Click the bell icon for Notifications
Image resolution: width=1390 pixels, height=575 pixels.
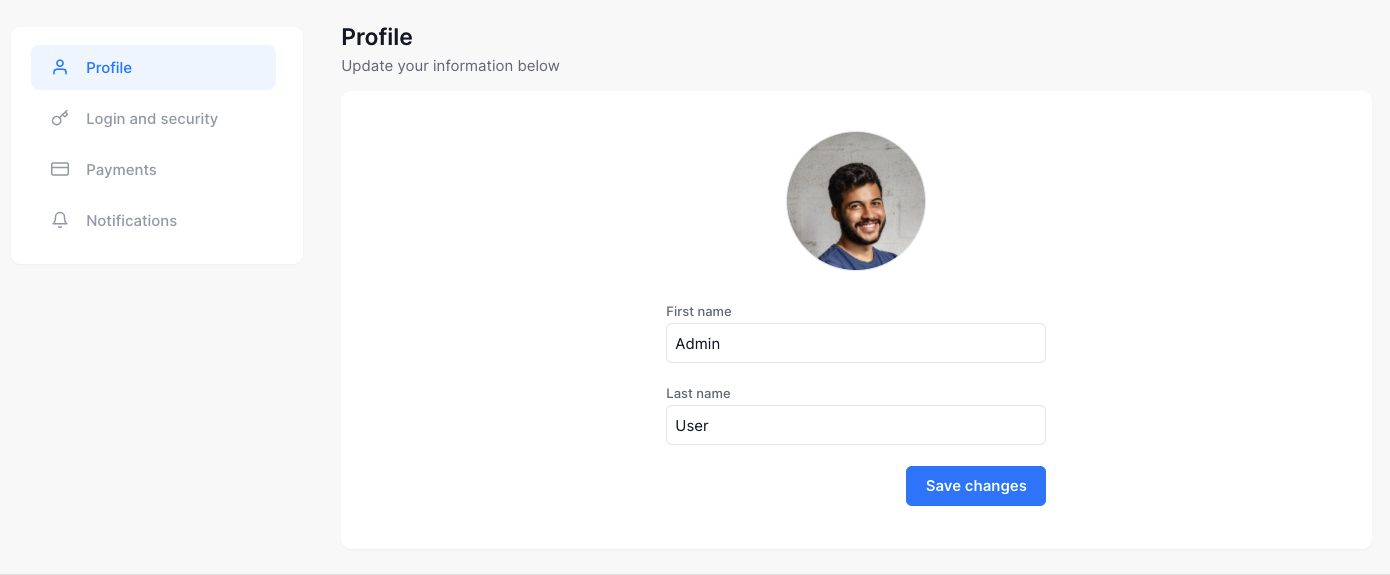pos(60,220)
